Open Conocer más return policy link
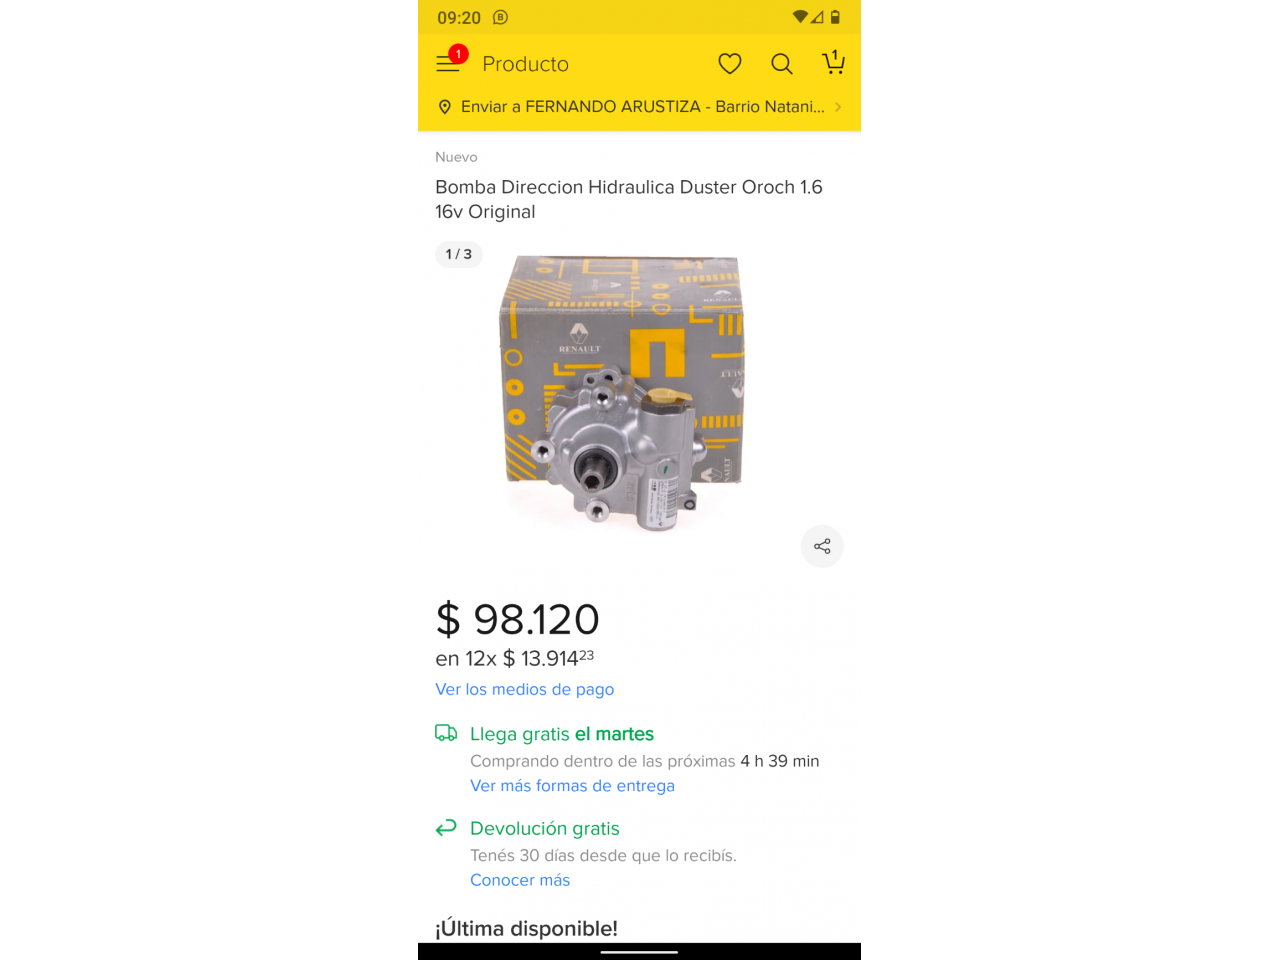Image resolution: width=1280 pixels, height=960 pixels. [x=520, y=880]
